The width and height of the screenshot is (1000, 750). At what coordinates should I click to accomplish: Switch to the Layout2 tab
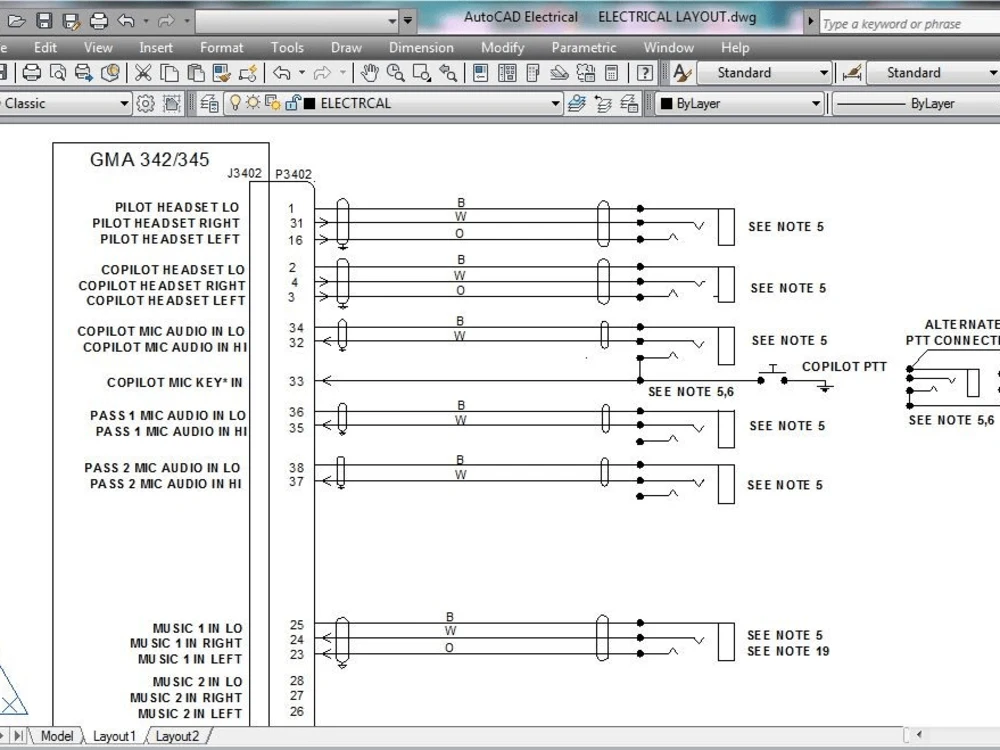point(177,736)
